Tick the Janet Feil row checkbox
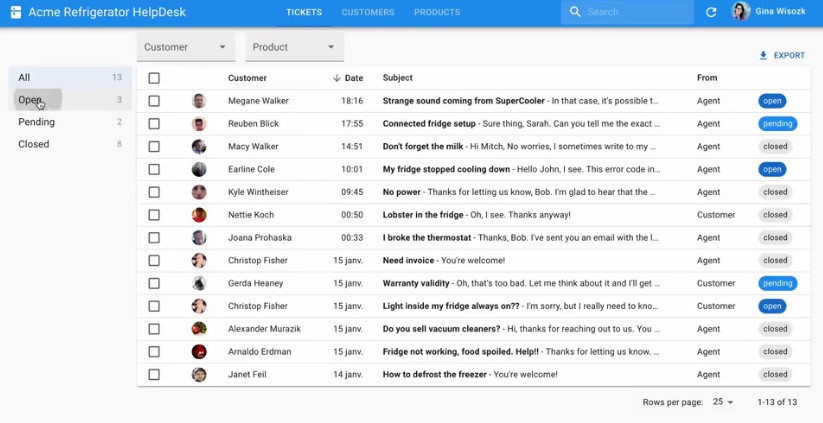Screen dimensions: 823x423 click(x=154, y=375)
